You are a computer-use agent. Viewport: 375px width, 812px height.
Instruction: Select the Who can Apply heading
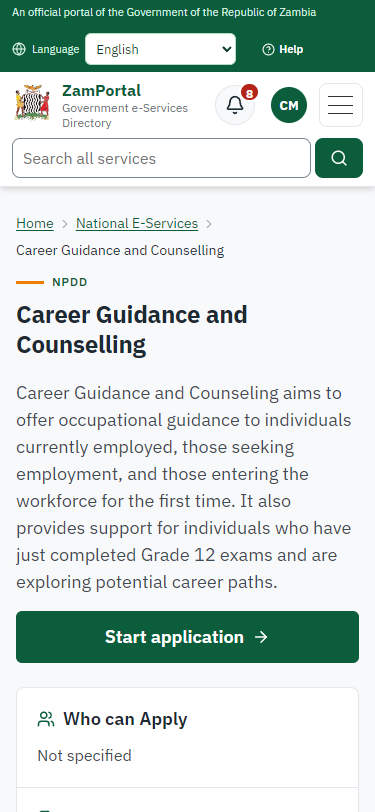point(125,719)
